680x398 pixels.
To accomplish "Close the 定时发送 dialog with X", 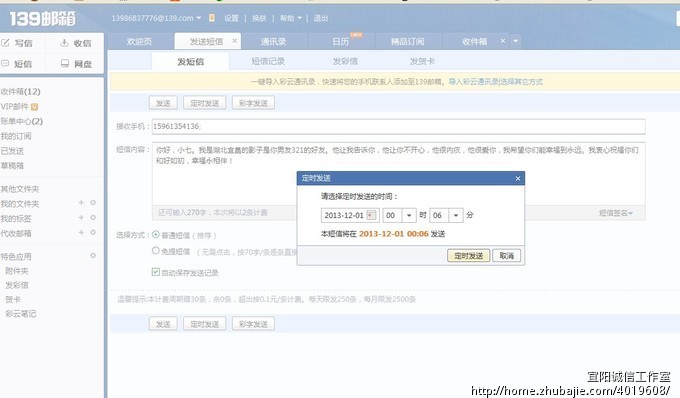I will 517,178.
